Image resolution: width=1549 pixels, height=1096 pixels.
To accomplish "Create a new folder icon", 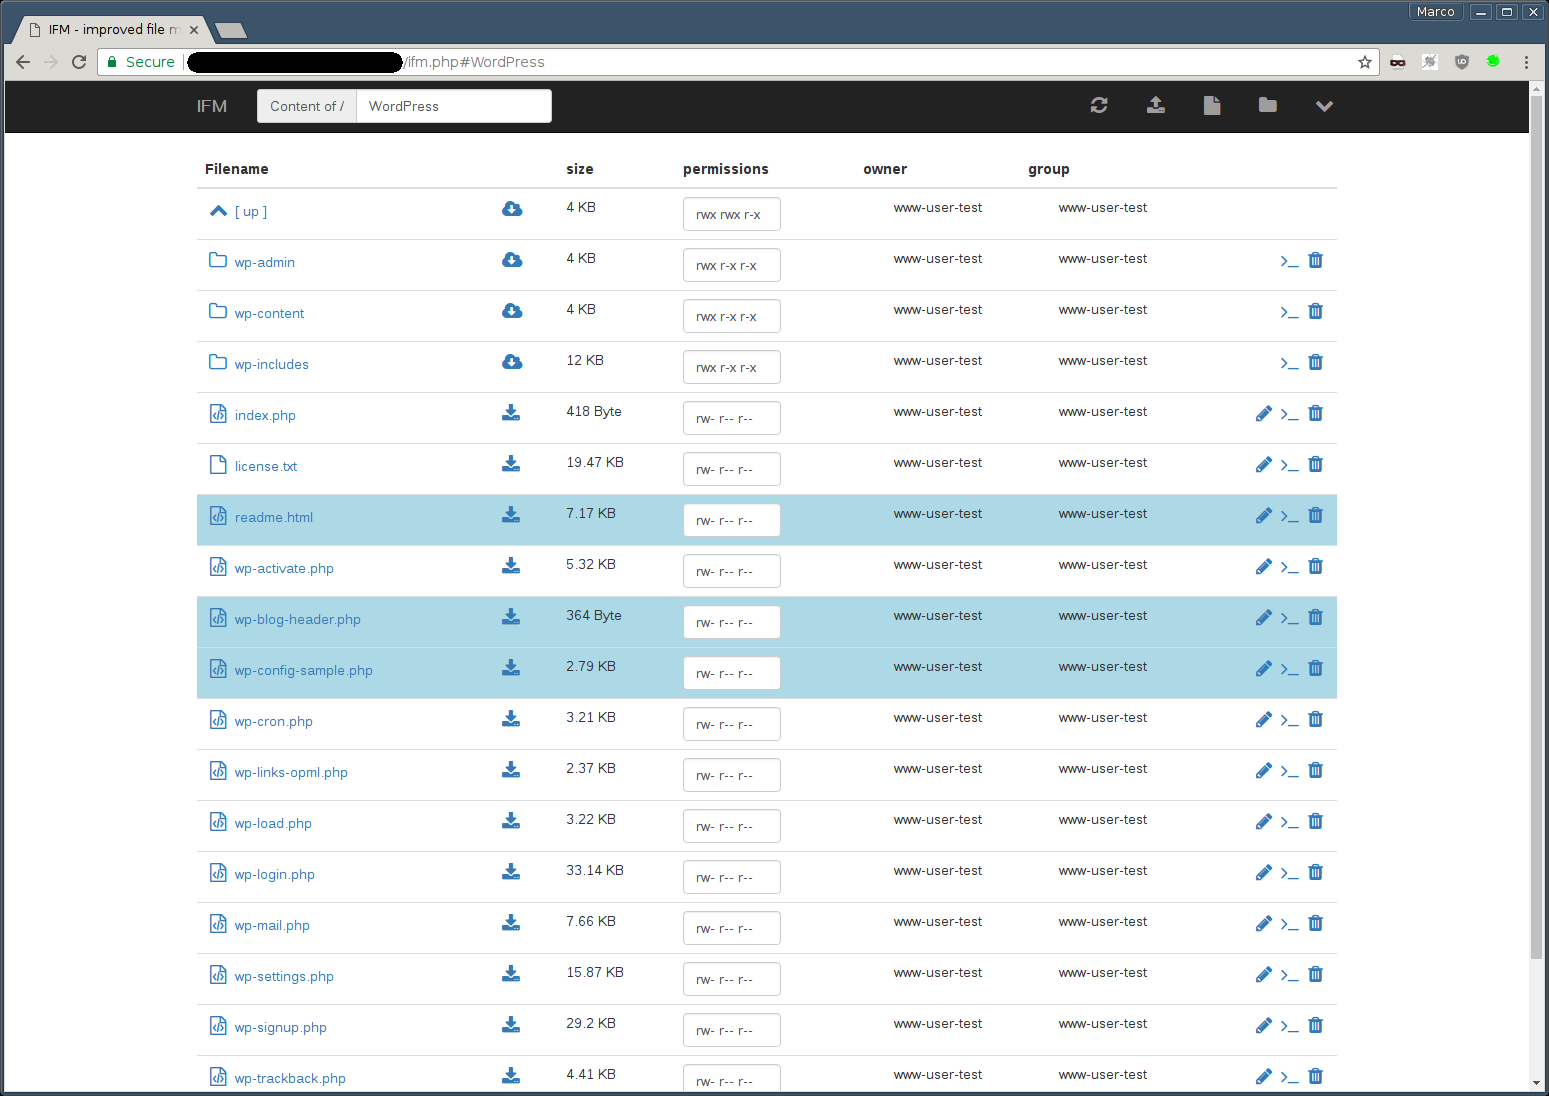I will tap(1268, 105).
